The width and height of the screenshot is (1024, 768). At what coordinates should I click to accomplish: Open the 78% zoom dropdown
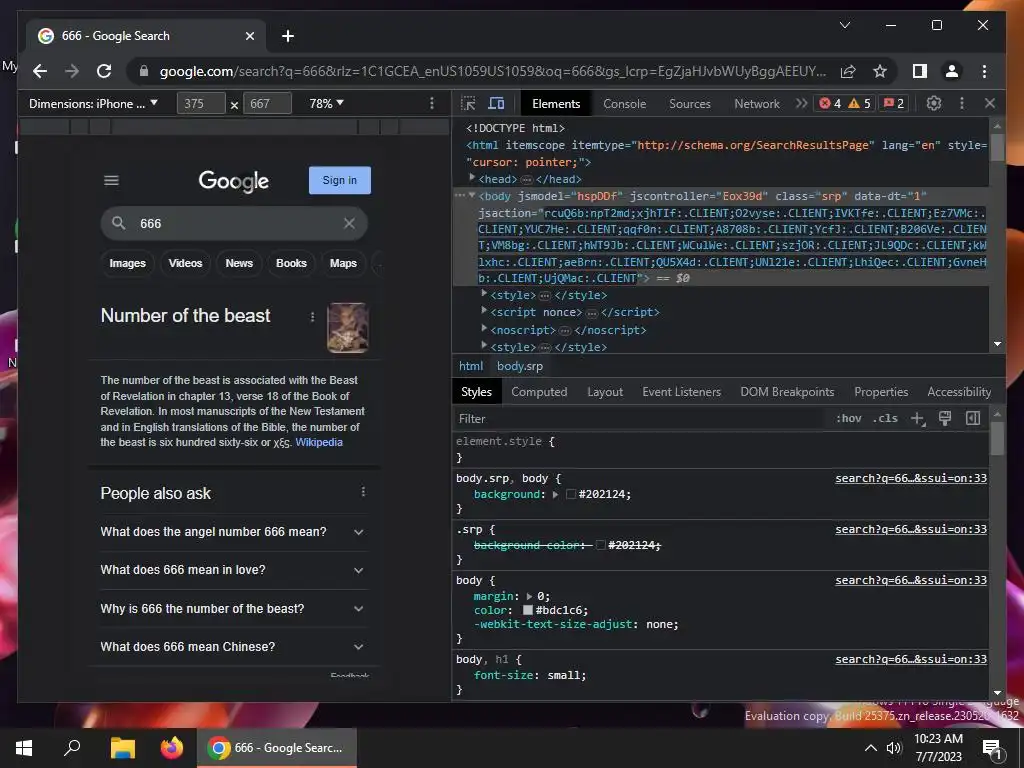327,103
